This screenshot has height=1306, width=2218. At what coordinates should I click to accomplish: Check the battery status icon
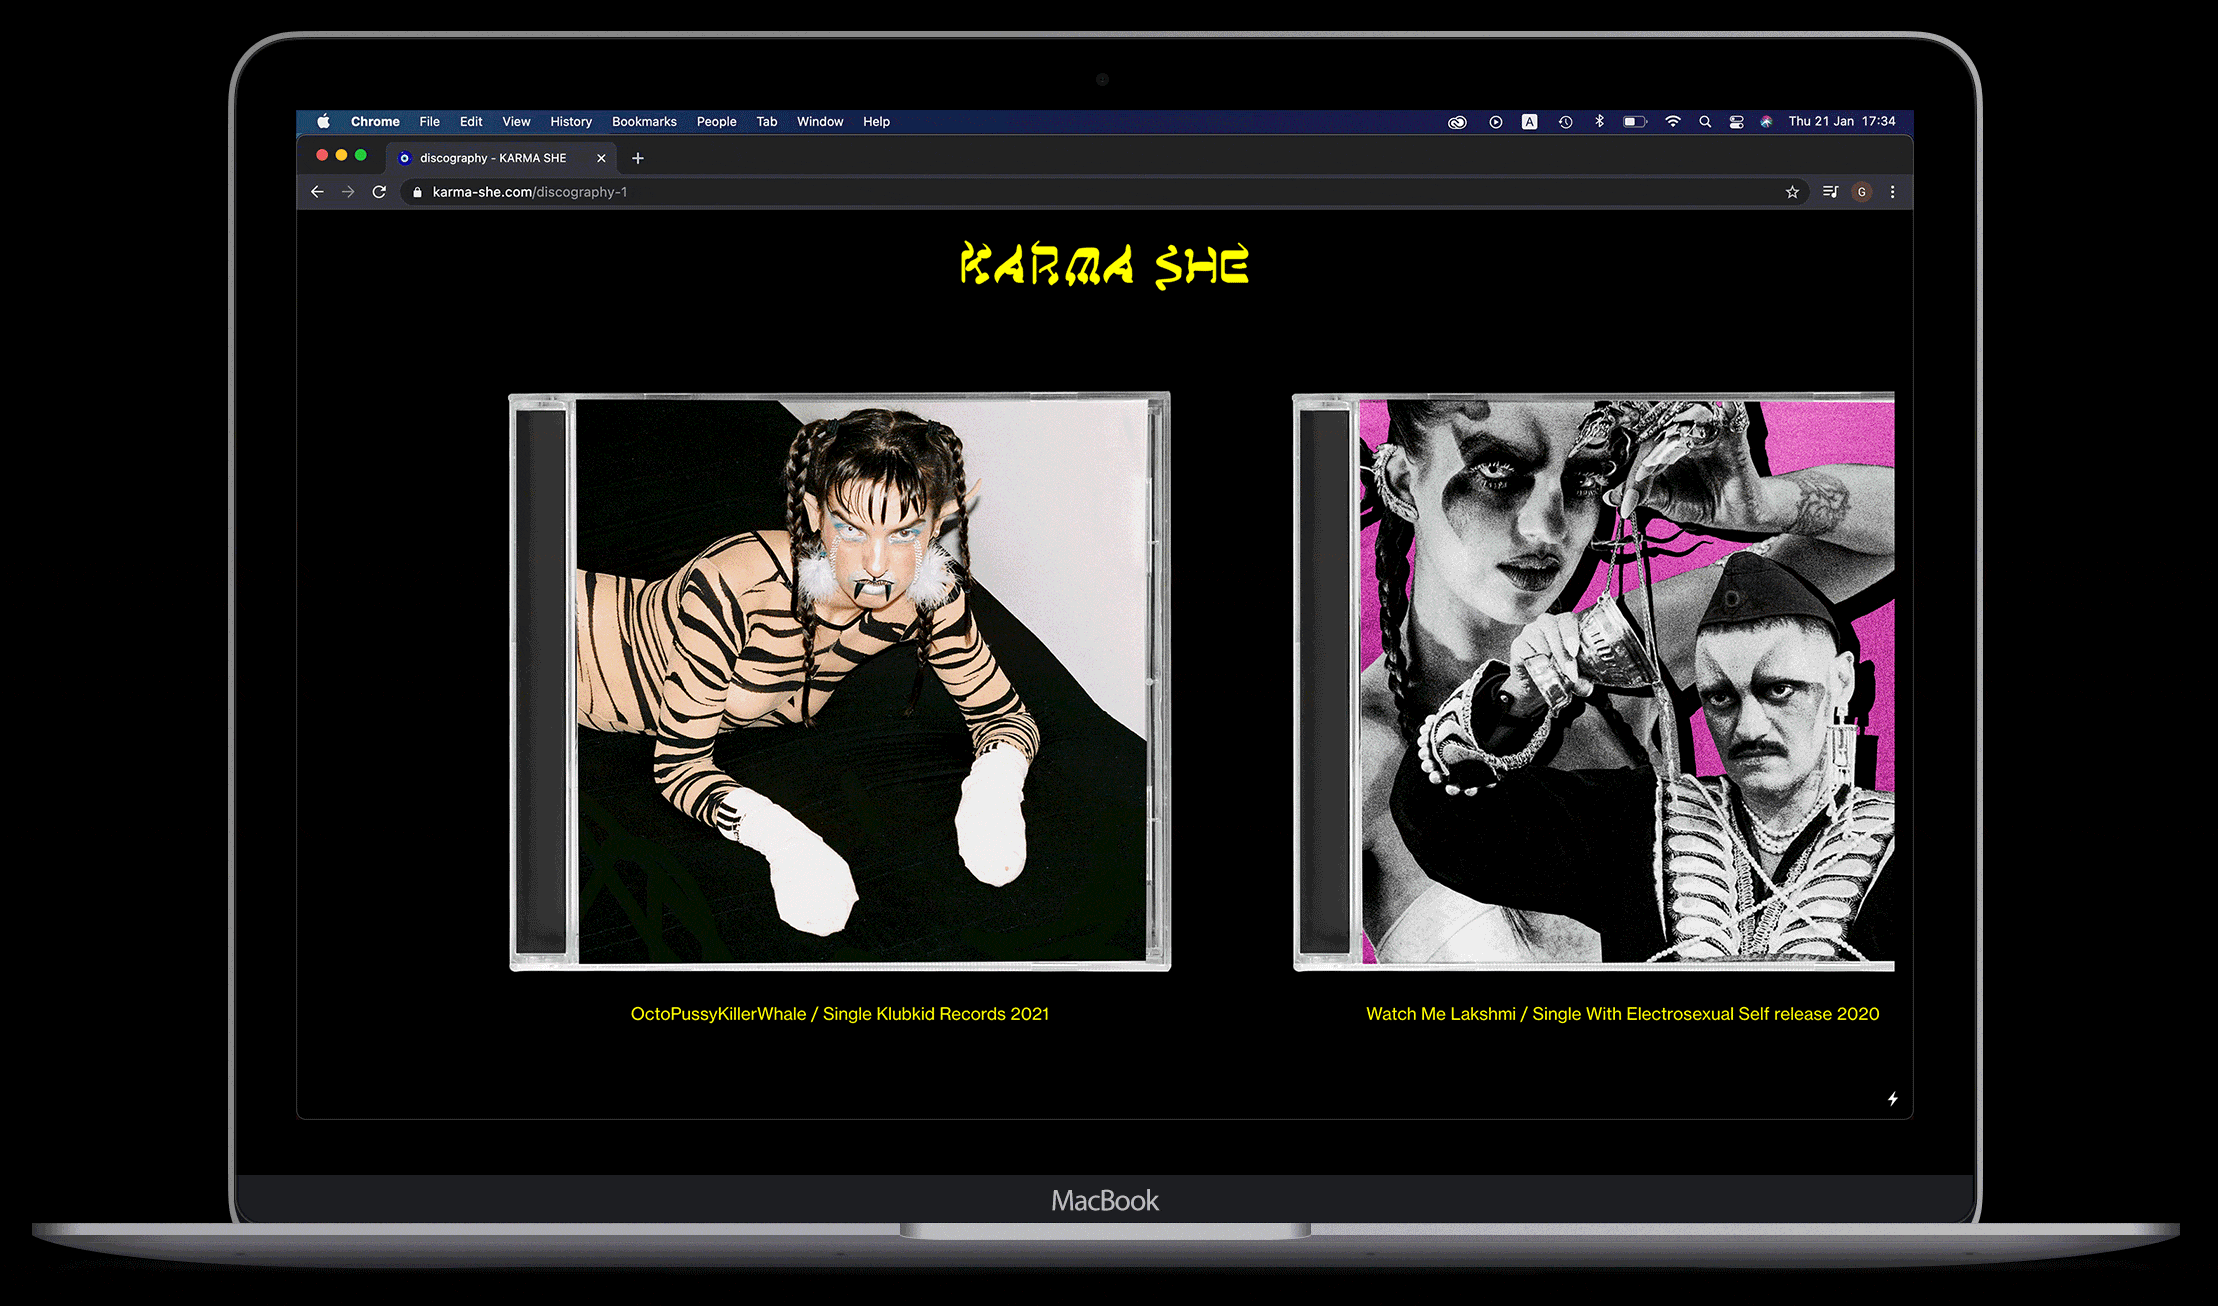tap(1634, 122)
